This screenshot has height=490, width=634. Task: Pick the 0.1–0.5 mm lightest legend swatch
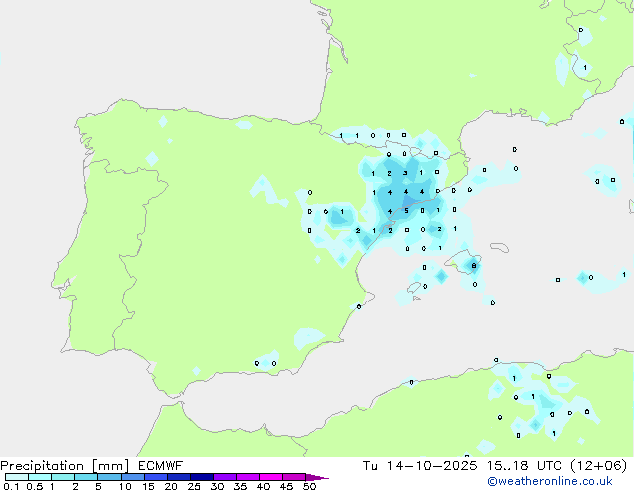tap(16, 478)
